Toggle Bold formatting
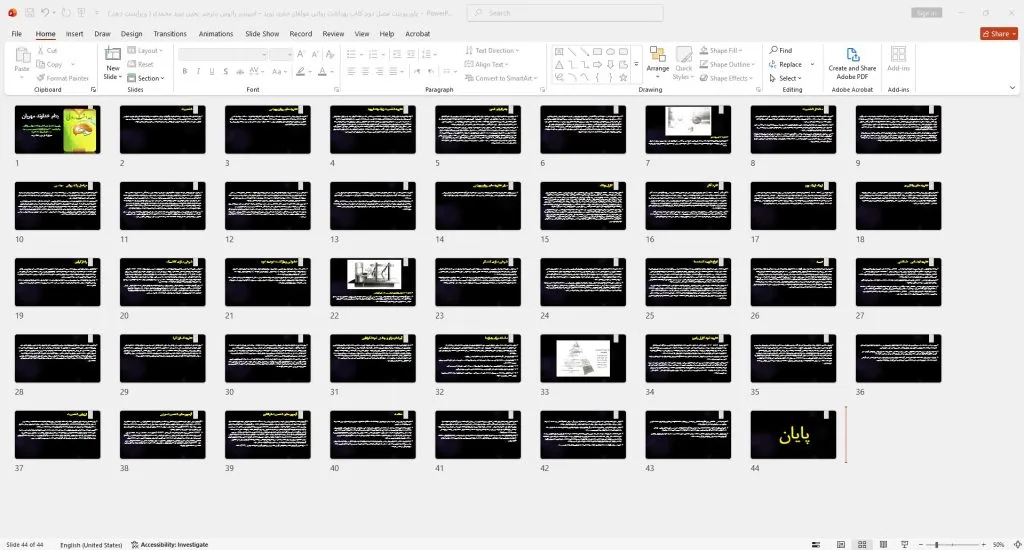This screenshot has height=550, width=1024. point(185,71)
